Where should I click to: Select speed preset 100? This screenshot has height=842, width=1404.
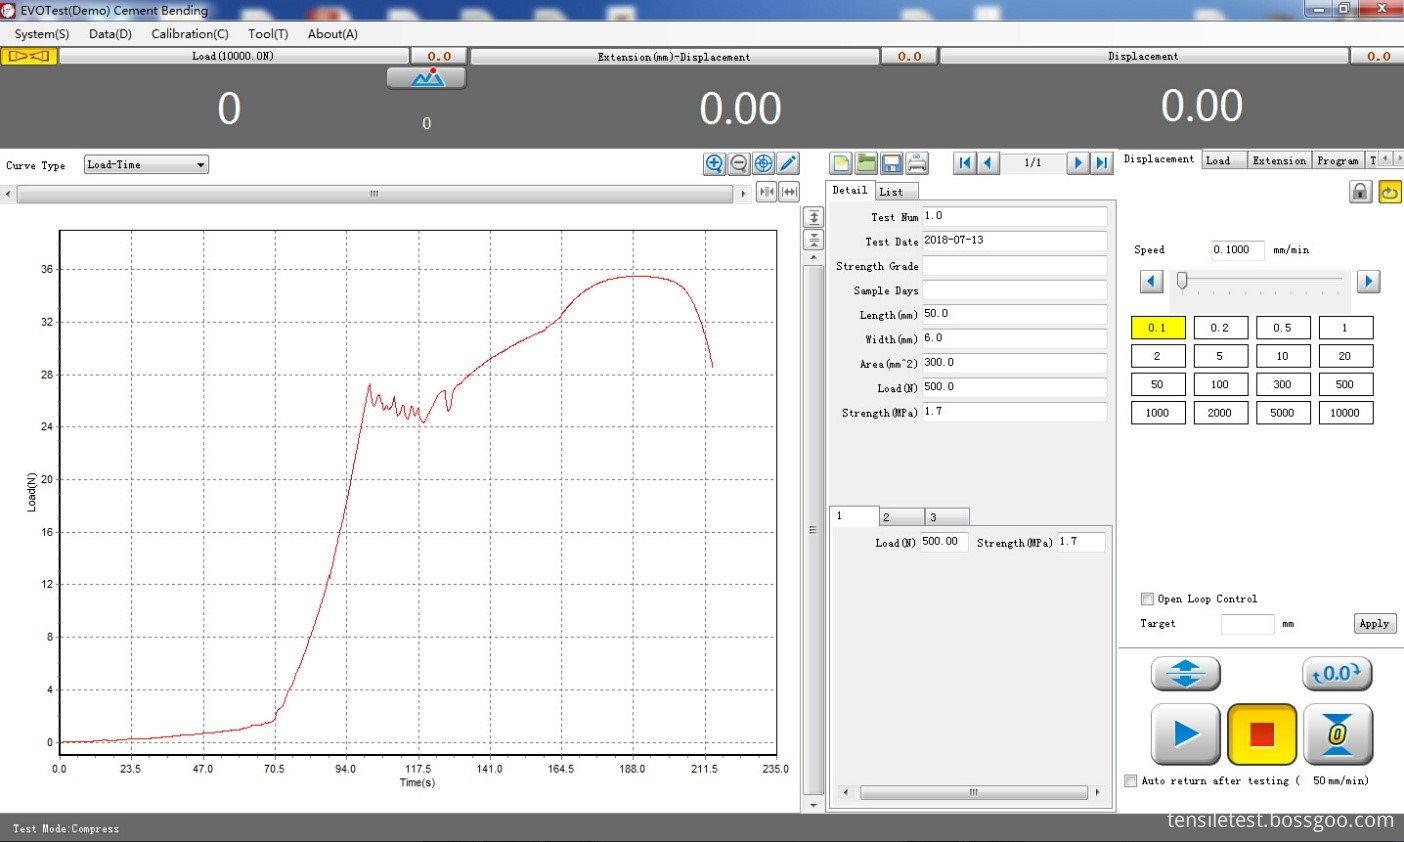point(1220,384)
